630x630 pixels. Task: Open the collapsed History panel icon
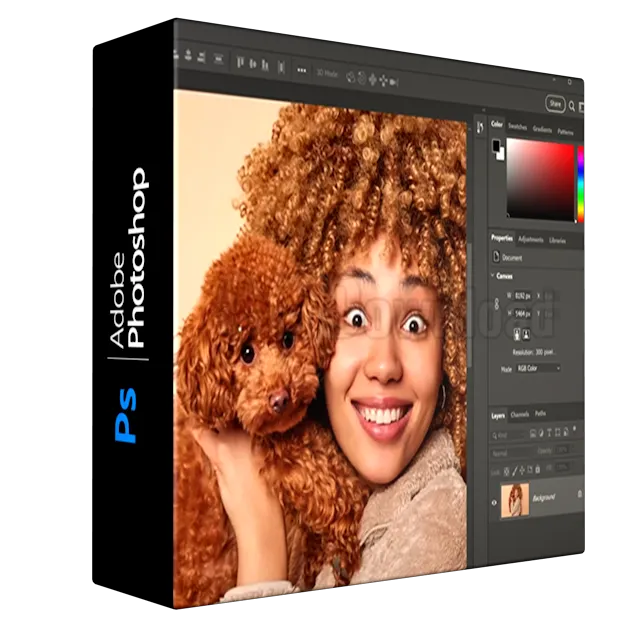(x=480, y=128)
